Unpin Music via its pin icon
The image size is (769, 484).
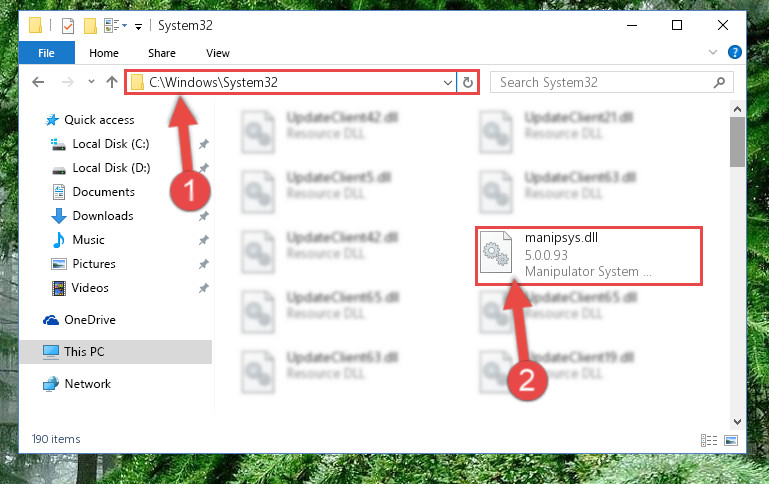click(204, 240)
